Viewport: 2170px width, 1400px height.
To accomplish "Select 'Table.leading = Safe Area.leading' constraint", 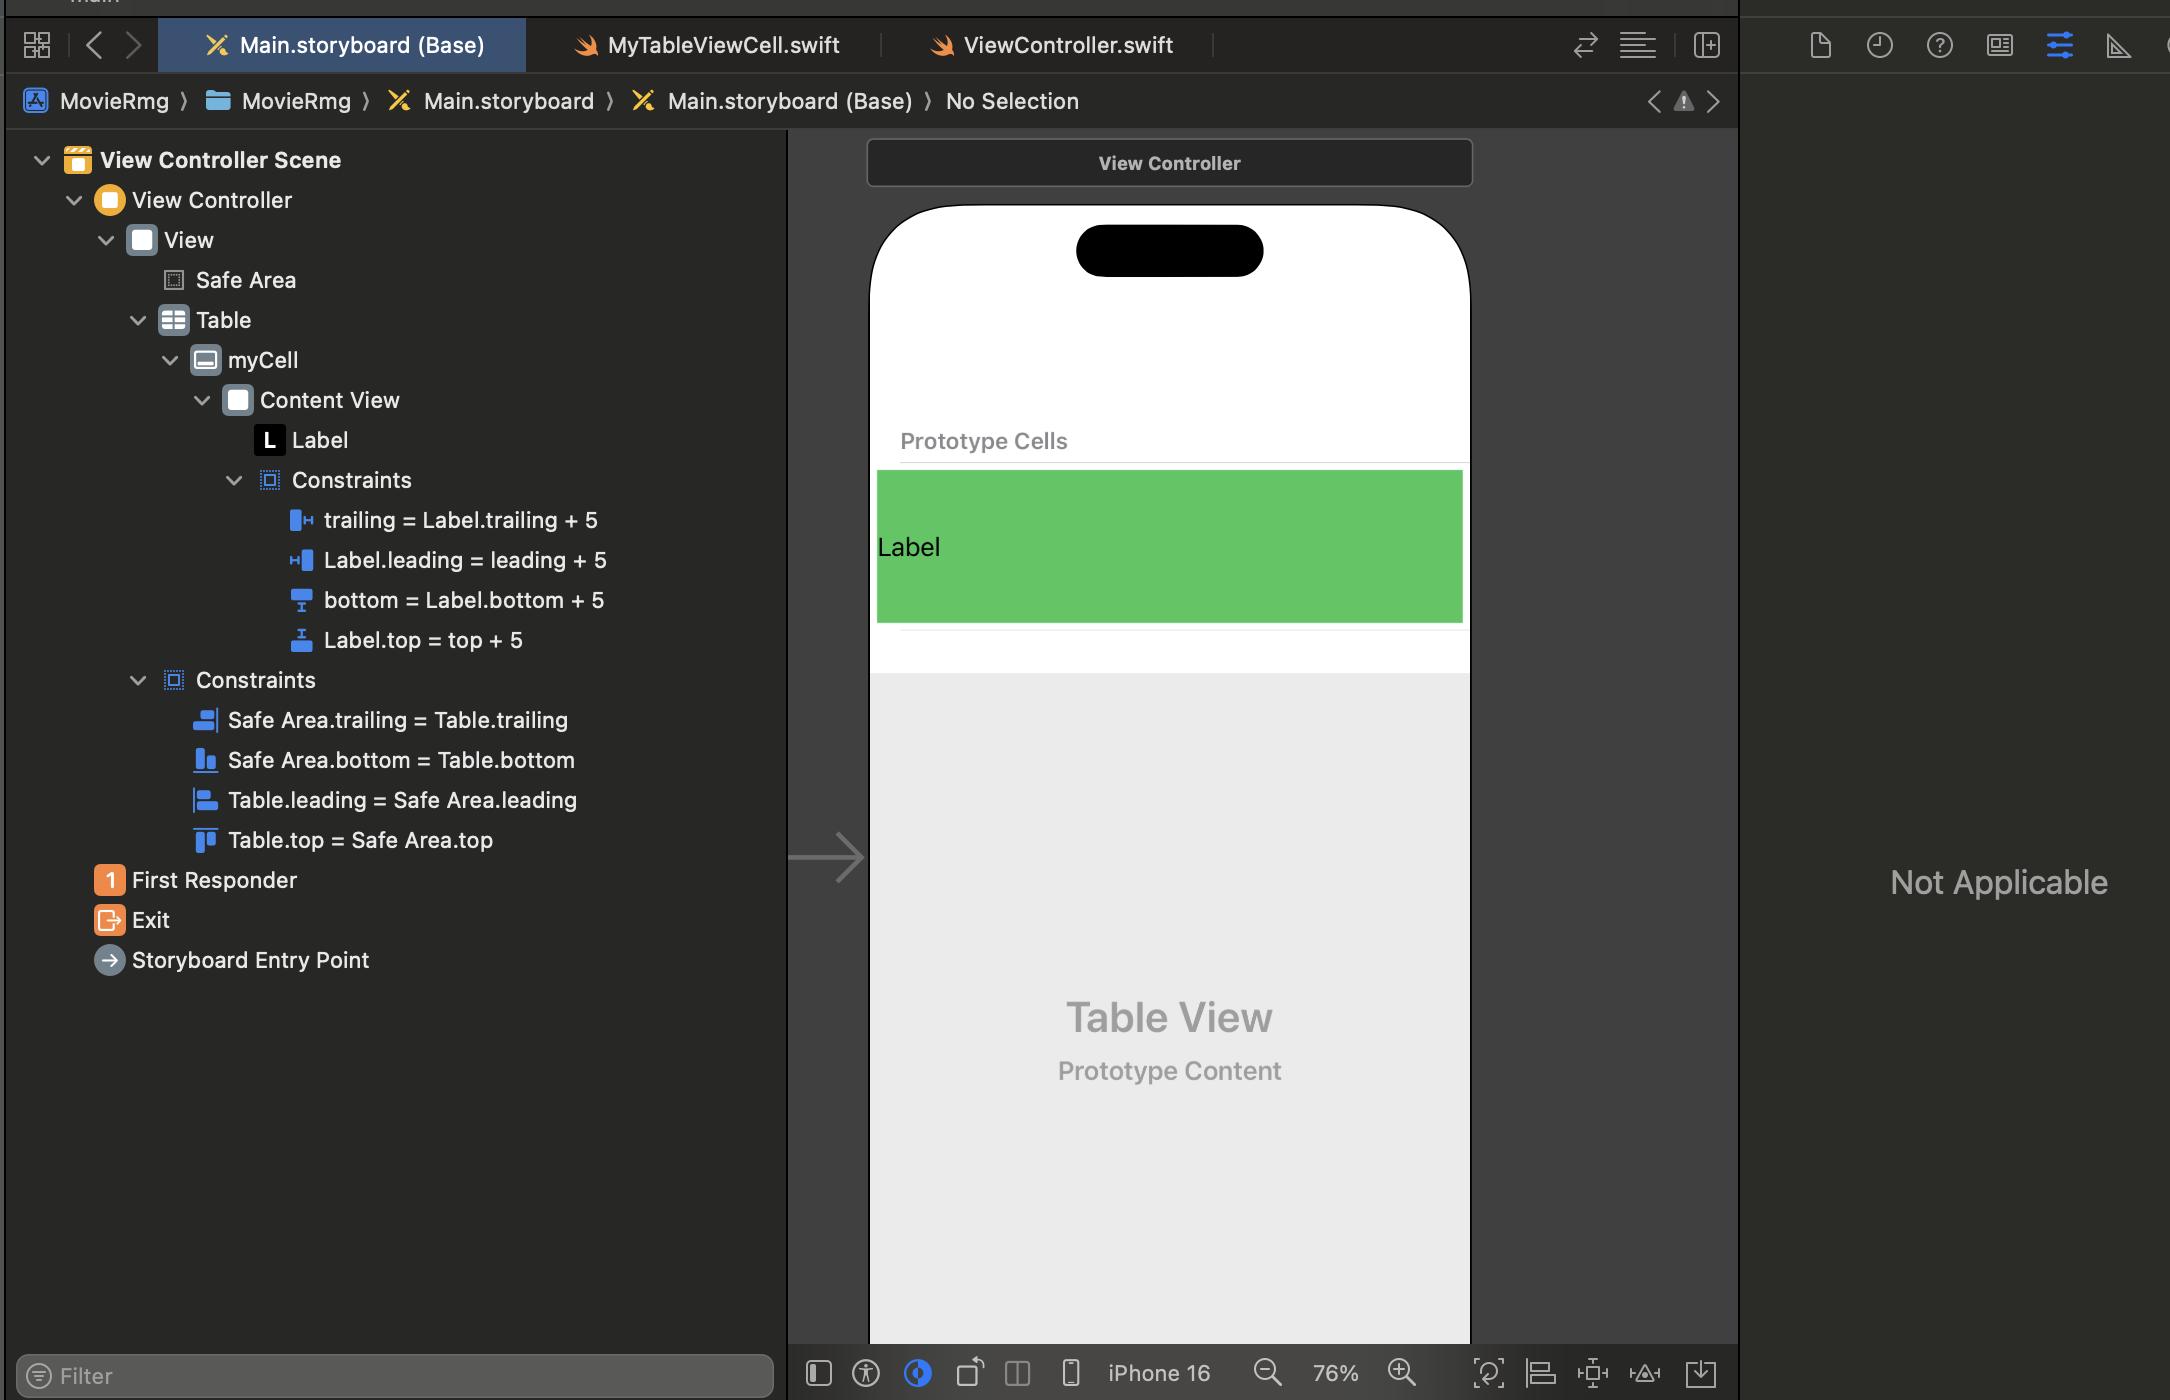I will click(384, 800).
